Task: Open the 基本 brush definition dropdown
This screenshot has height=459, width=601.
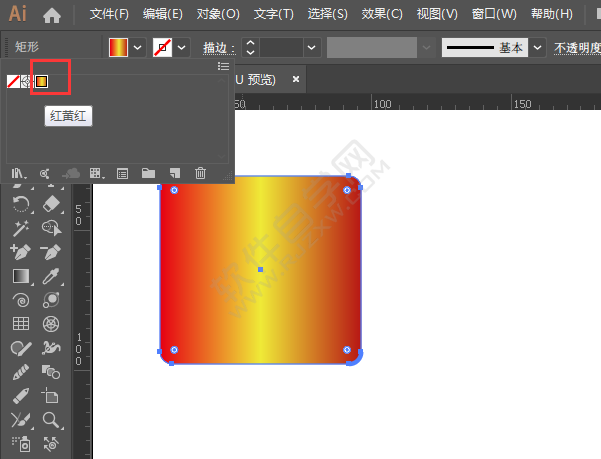Action: (x=538, y=48)
